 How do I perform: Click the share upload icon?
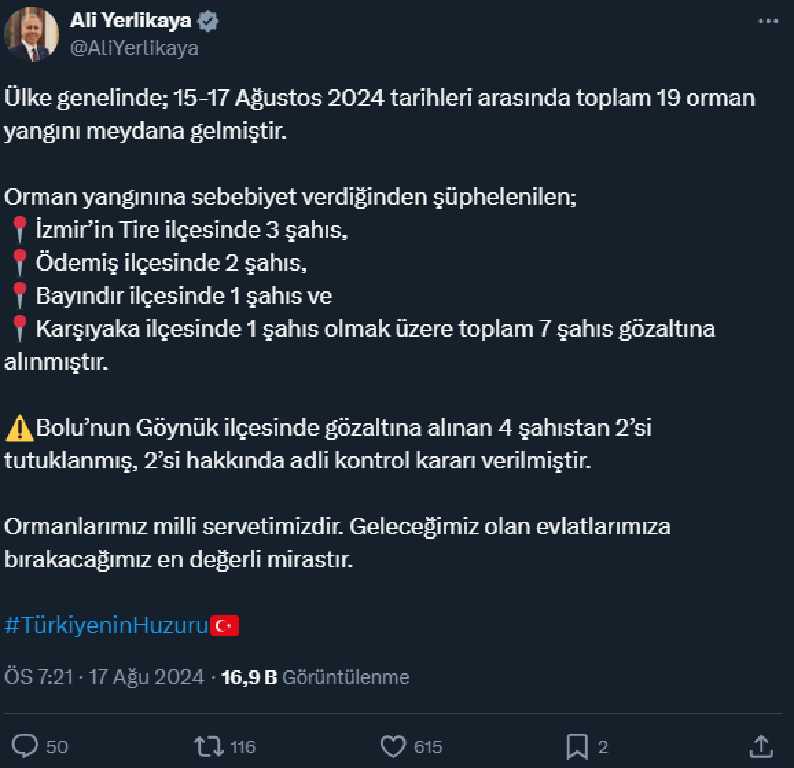(761, 746)
